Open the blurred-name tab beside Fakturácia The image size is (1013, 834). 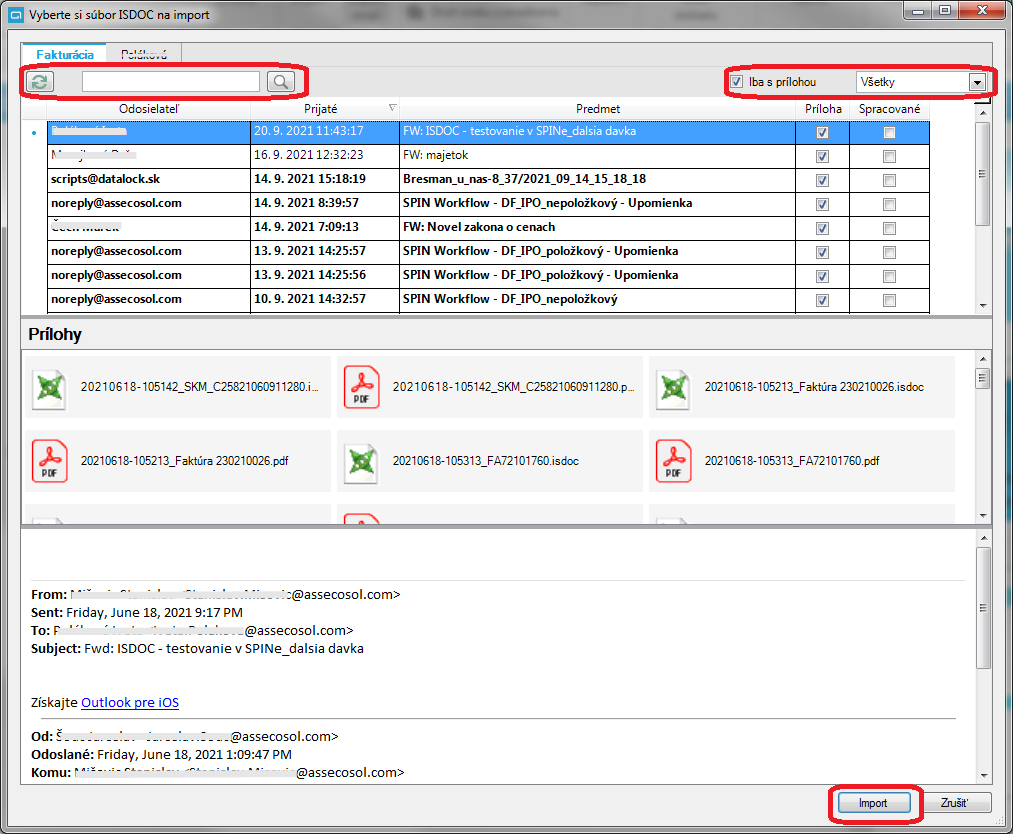point(144,55)
